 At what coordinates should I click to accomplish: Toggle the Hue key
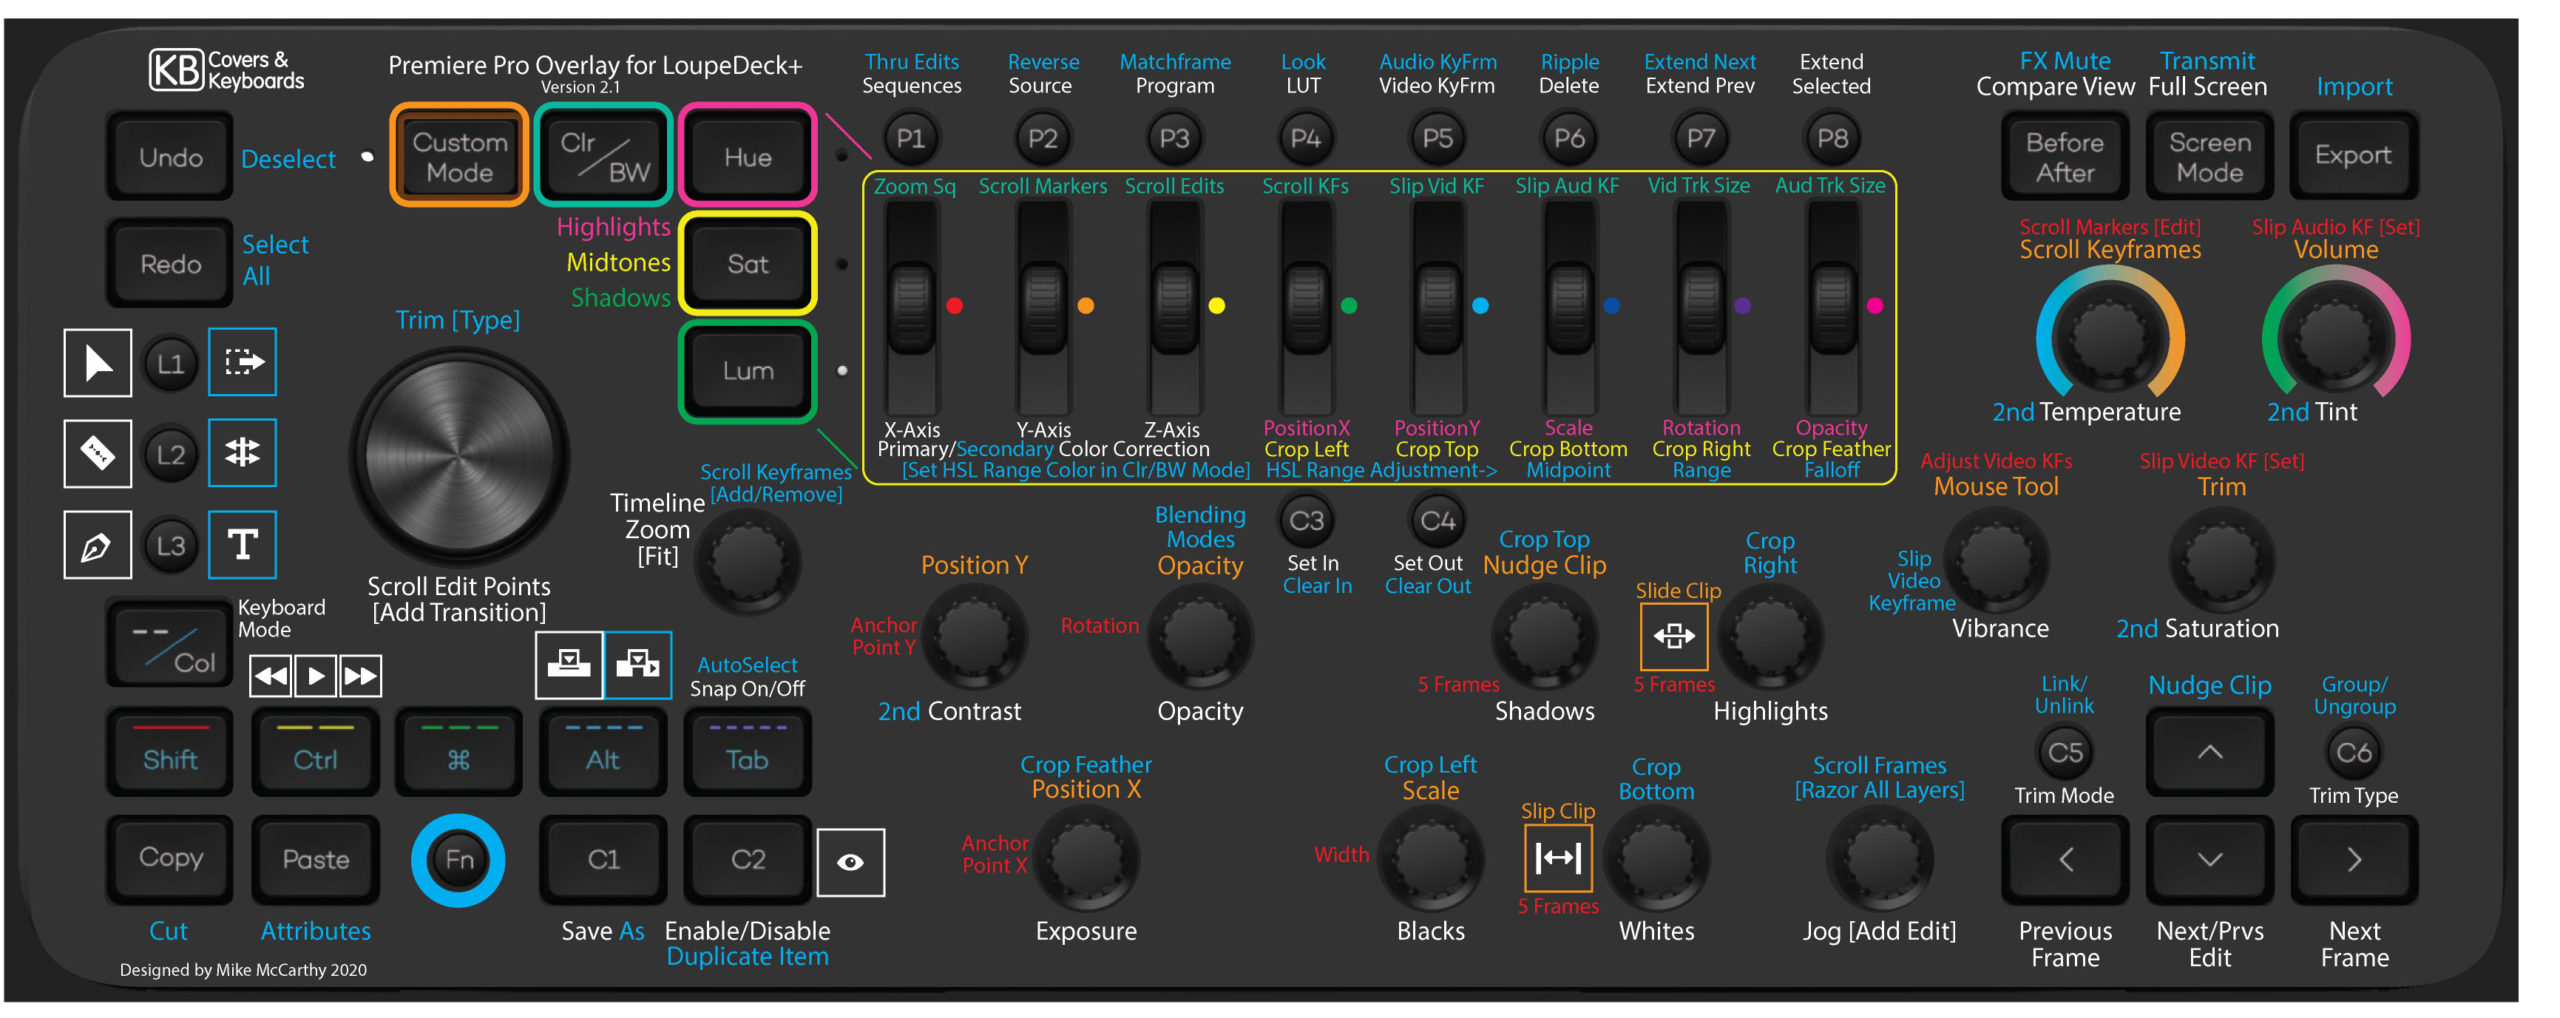(748, 156)
